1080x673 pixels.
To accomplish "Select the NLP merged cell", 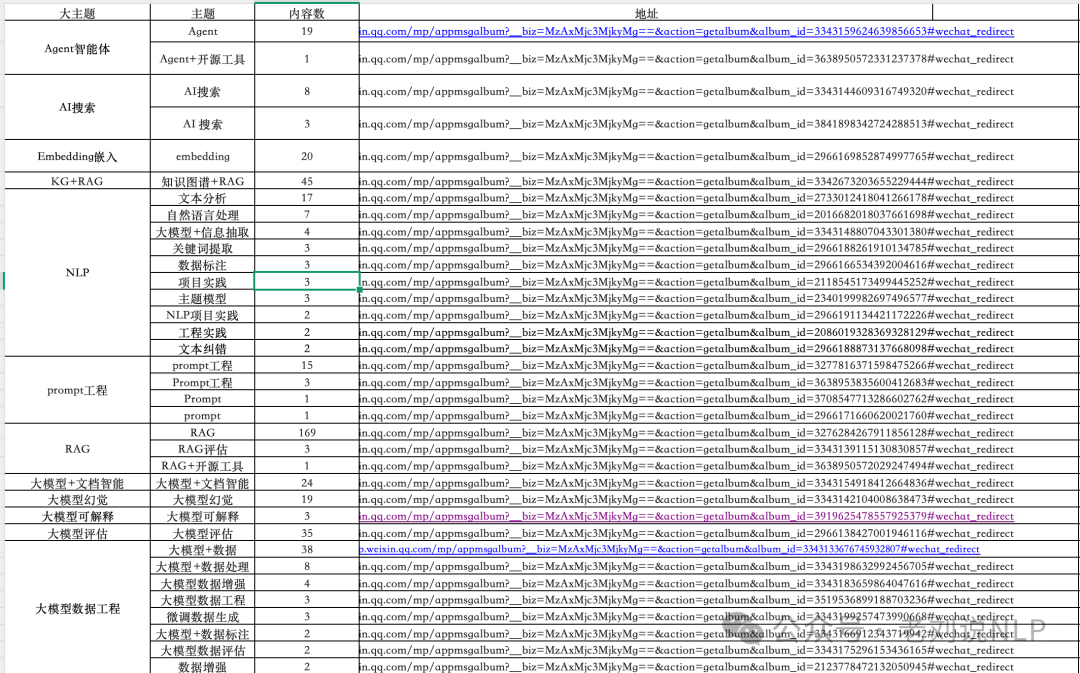I will pos(77,273).
